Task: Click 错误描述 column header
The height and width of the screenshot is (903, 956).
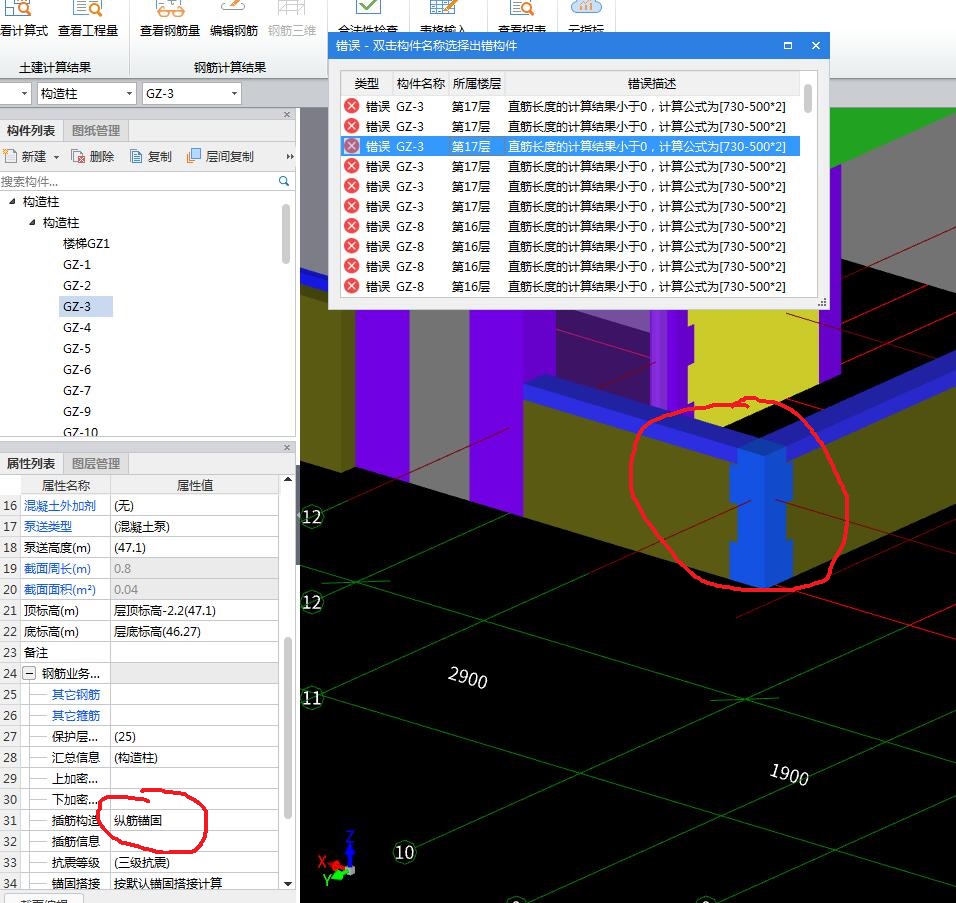Action: (652, 84)
